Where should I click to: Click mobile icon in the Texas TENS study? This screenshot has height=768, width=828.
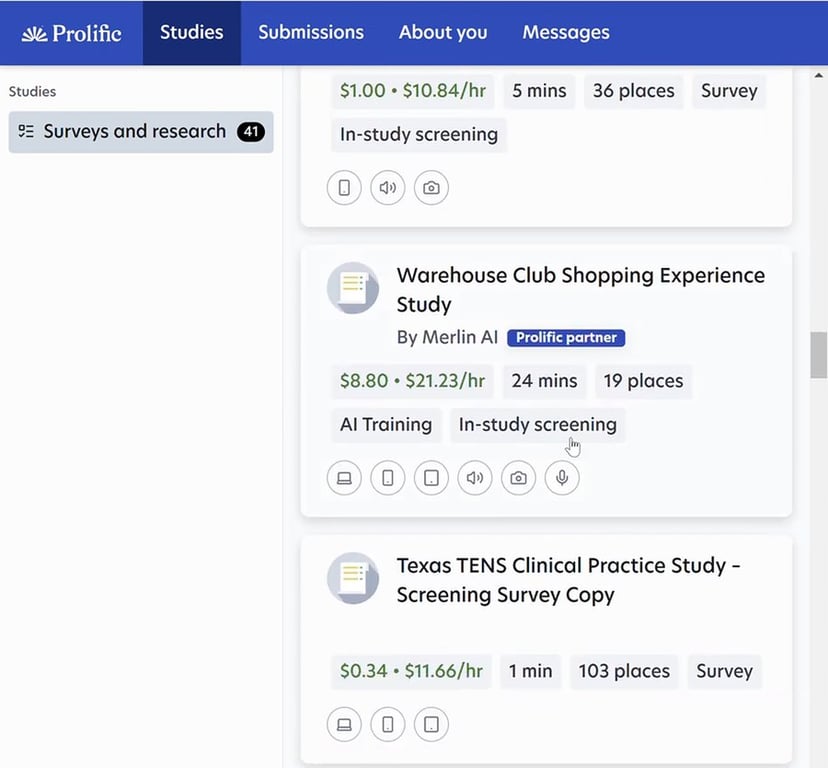click(388, 725)
